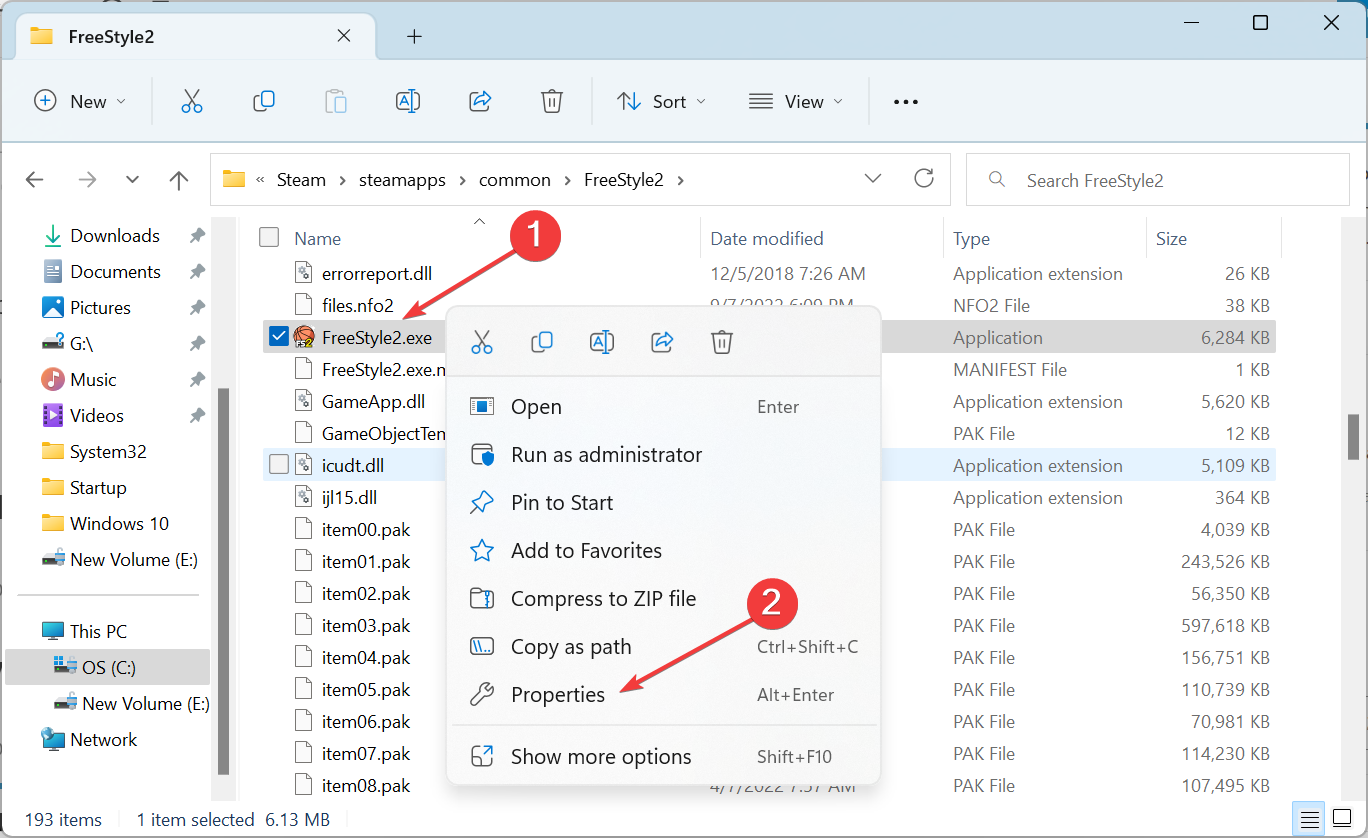Open recent locations chevron

point(133,180)
